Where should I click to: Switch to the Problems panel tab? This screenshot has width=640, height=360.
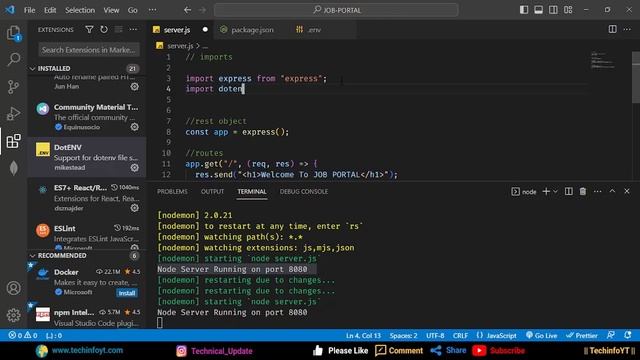click(172, 191)
